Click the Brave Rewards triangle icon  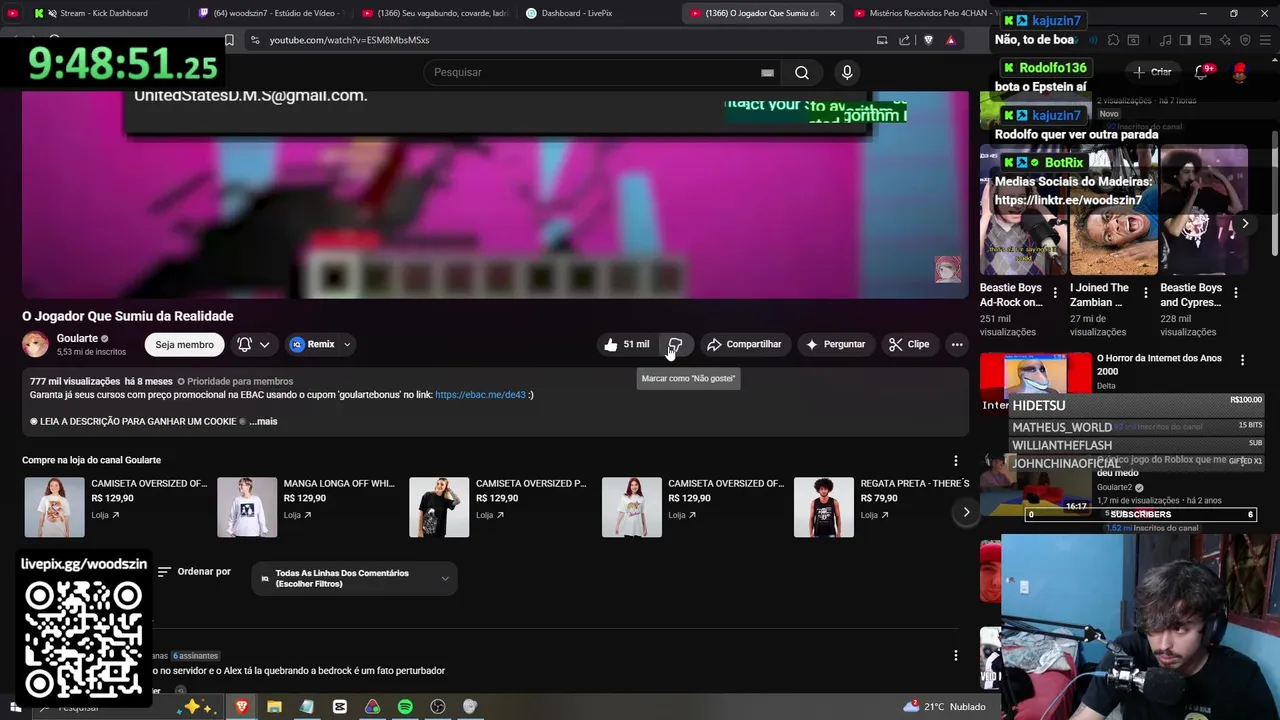(x=951, y=40)
